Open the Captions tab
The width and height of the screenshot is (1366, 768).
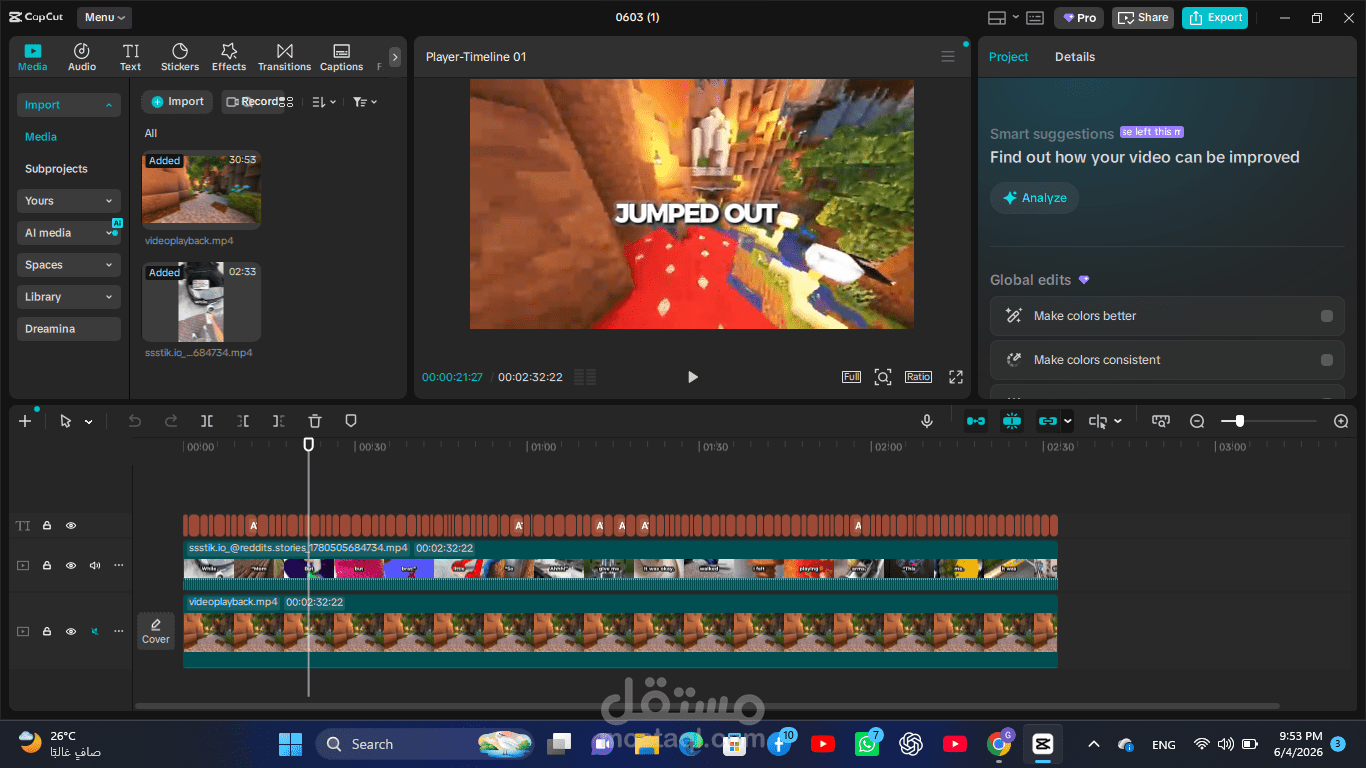click(342, 58)
